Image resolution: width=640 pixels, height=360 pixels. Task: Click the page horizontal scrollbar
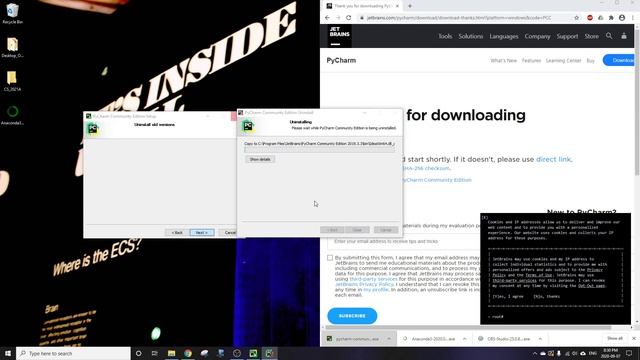[x=469, y=327]
